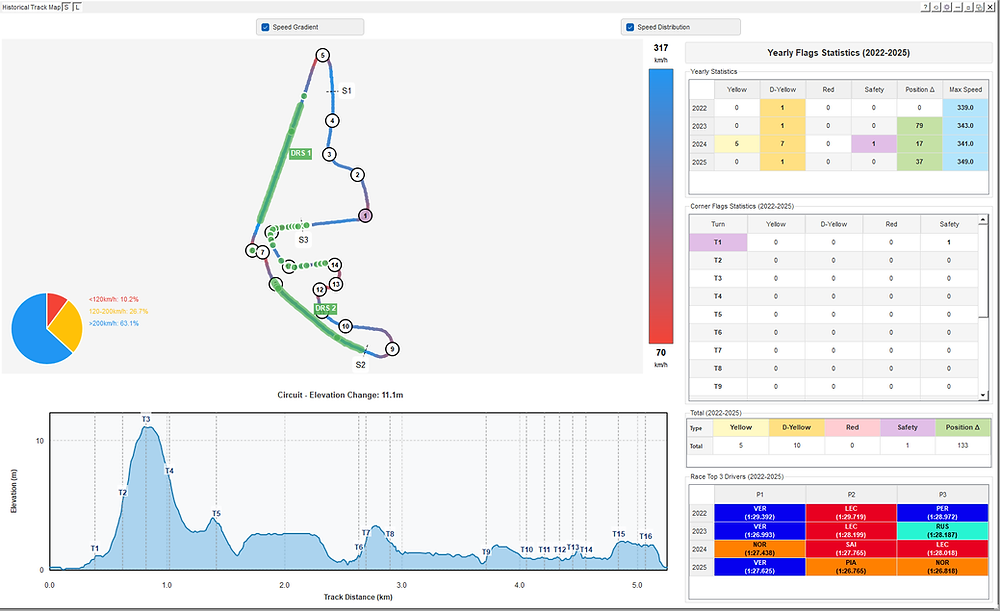Screen dimensions: 1000x611
Task: Toggle the Speed Gradient checkbox
Action: pyautogui.click(x=265, y=27)
